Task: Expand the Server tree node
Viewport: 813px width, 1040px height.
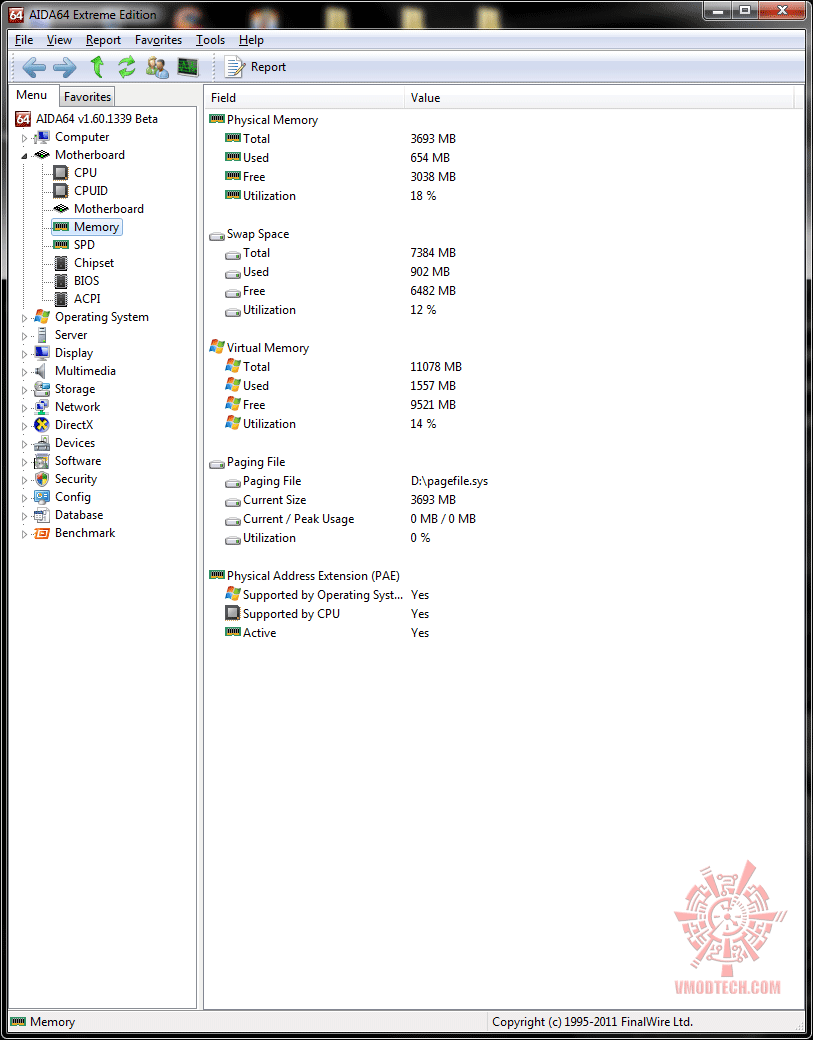Action: point(25,336)
